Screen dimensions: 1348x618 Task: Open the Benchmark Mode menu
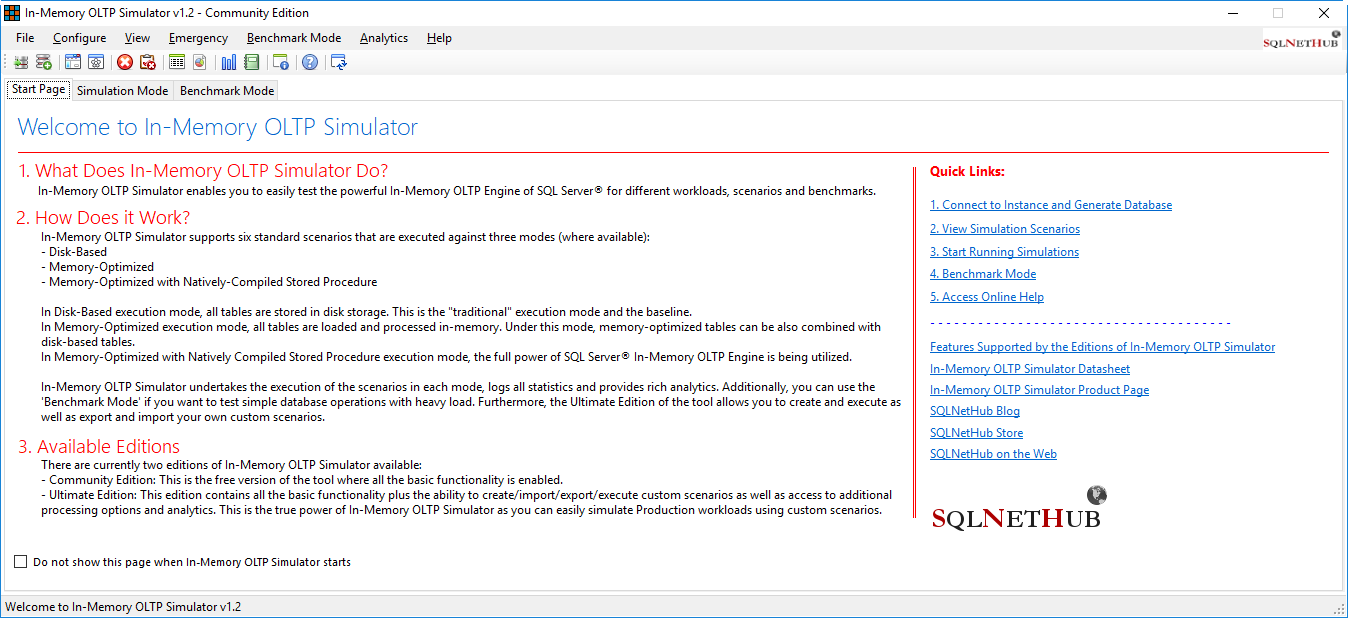(294, 38)
